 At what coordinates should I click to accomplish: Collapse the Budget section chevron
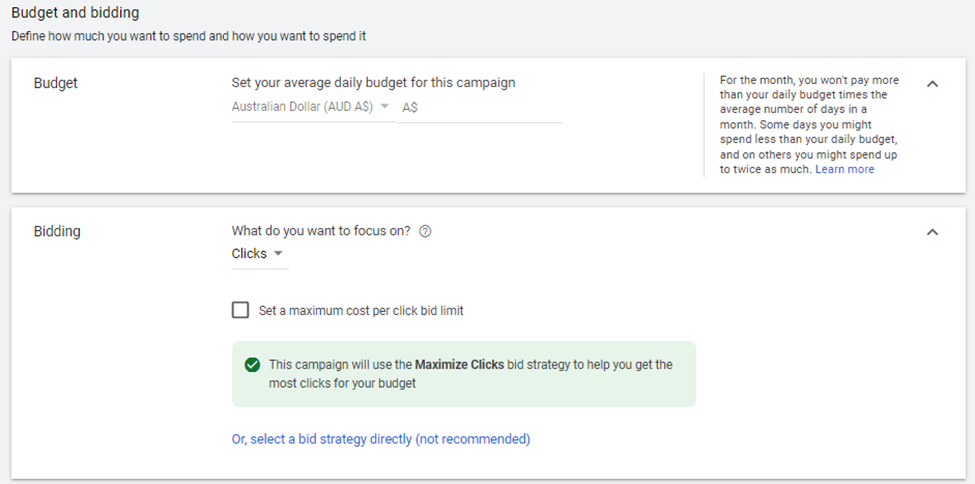pos(932,84)
